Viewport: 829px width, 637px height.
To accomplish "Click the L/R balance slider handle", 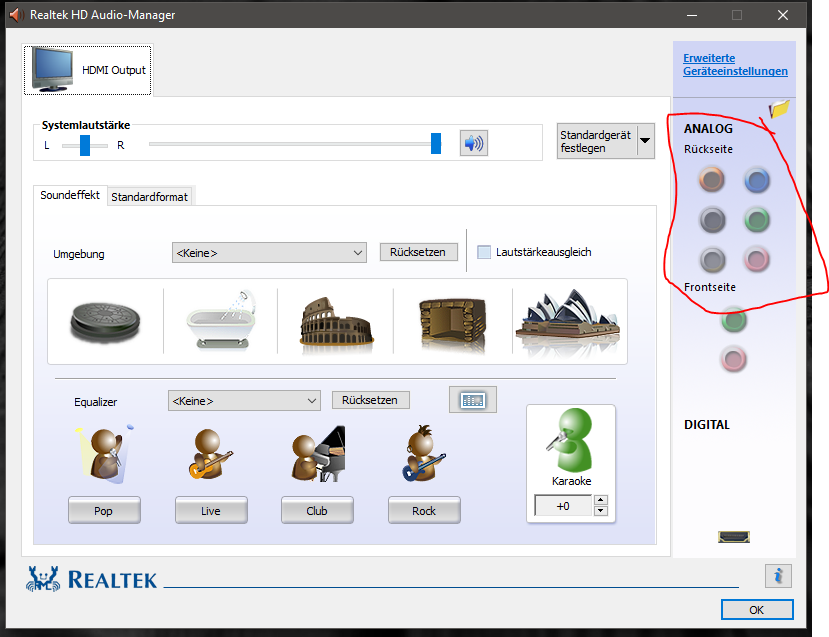I will click(x=85, y=145).
